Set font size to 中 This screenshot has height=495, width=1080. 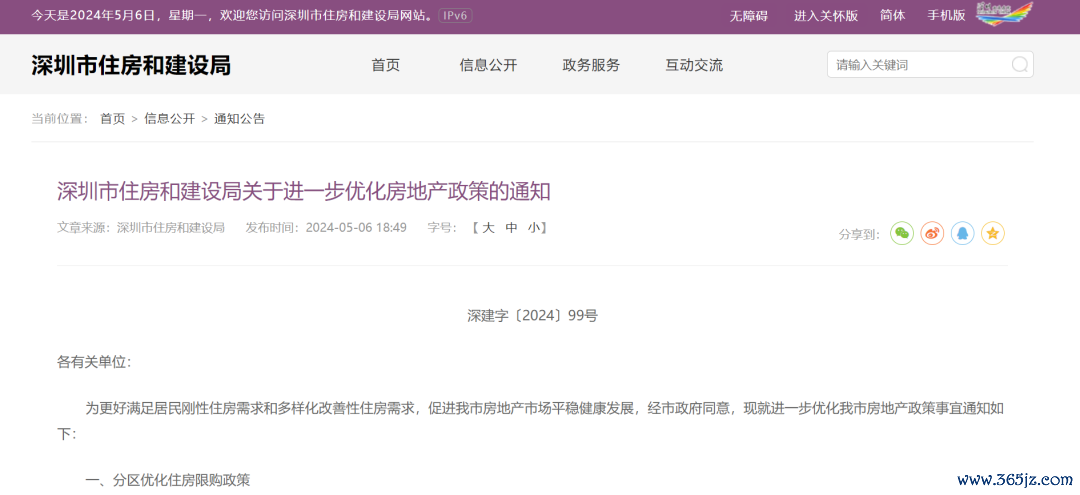point(511,228)
